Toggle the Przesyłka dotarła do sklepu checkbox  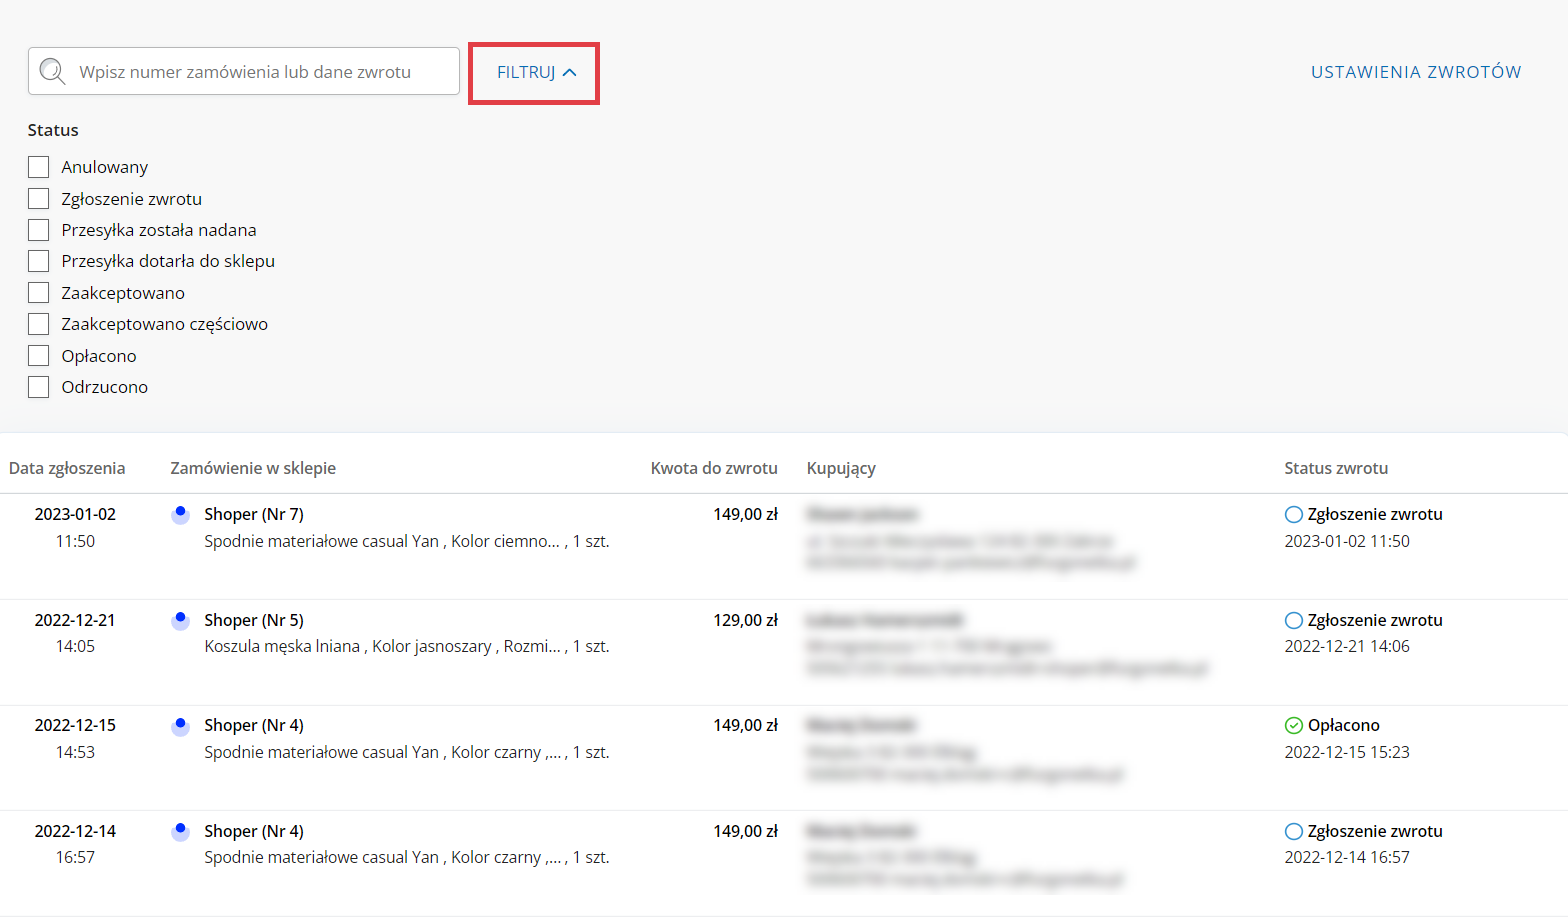pos(39,261)
